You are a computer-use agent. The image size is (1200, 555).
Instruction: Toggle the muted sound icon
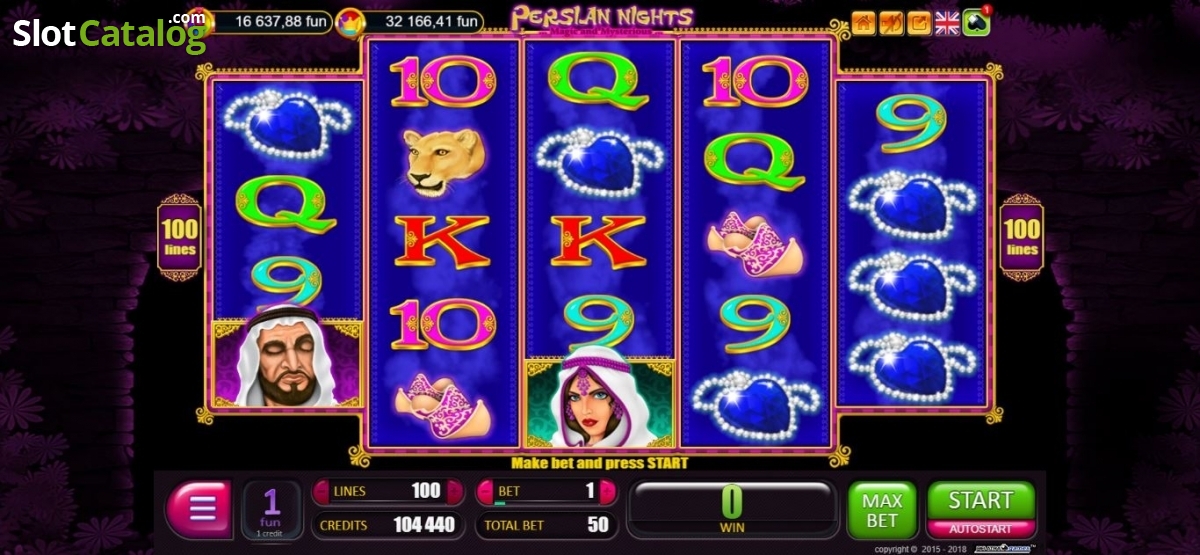(x=891, y=22)
